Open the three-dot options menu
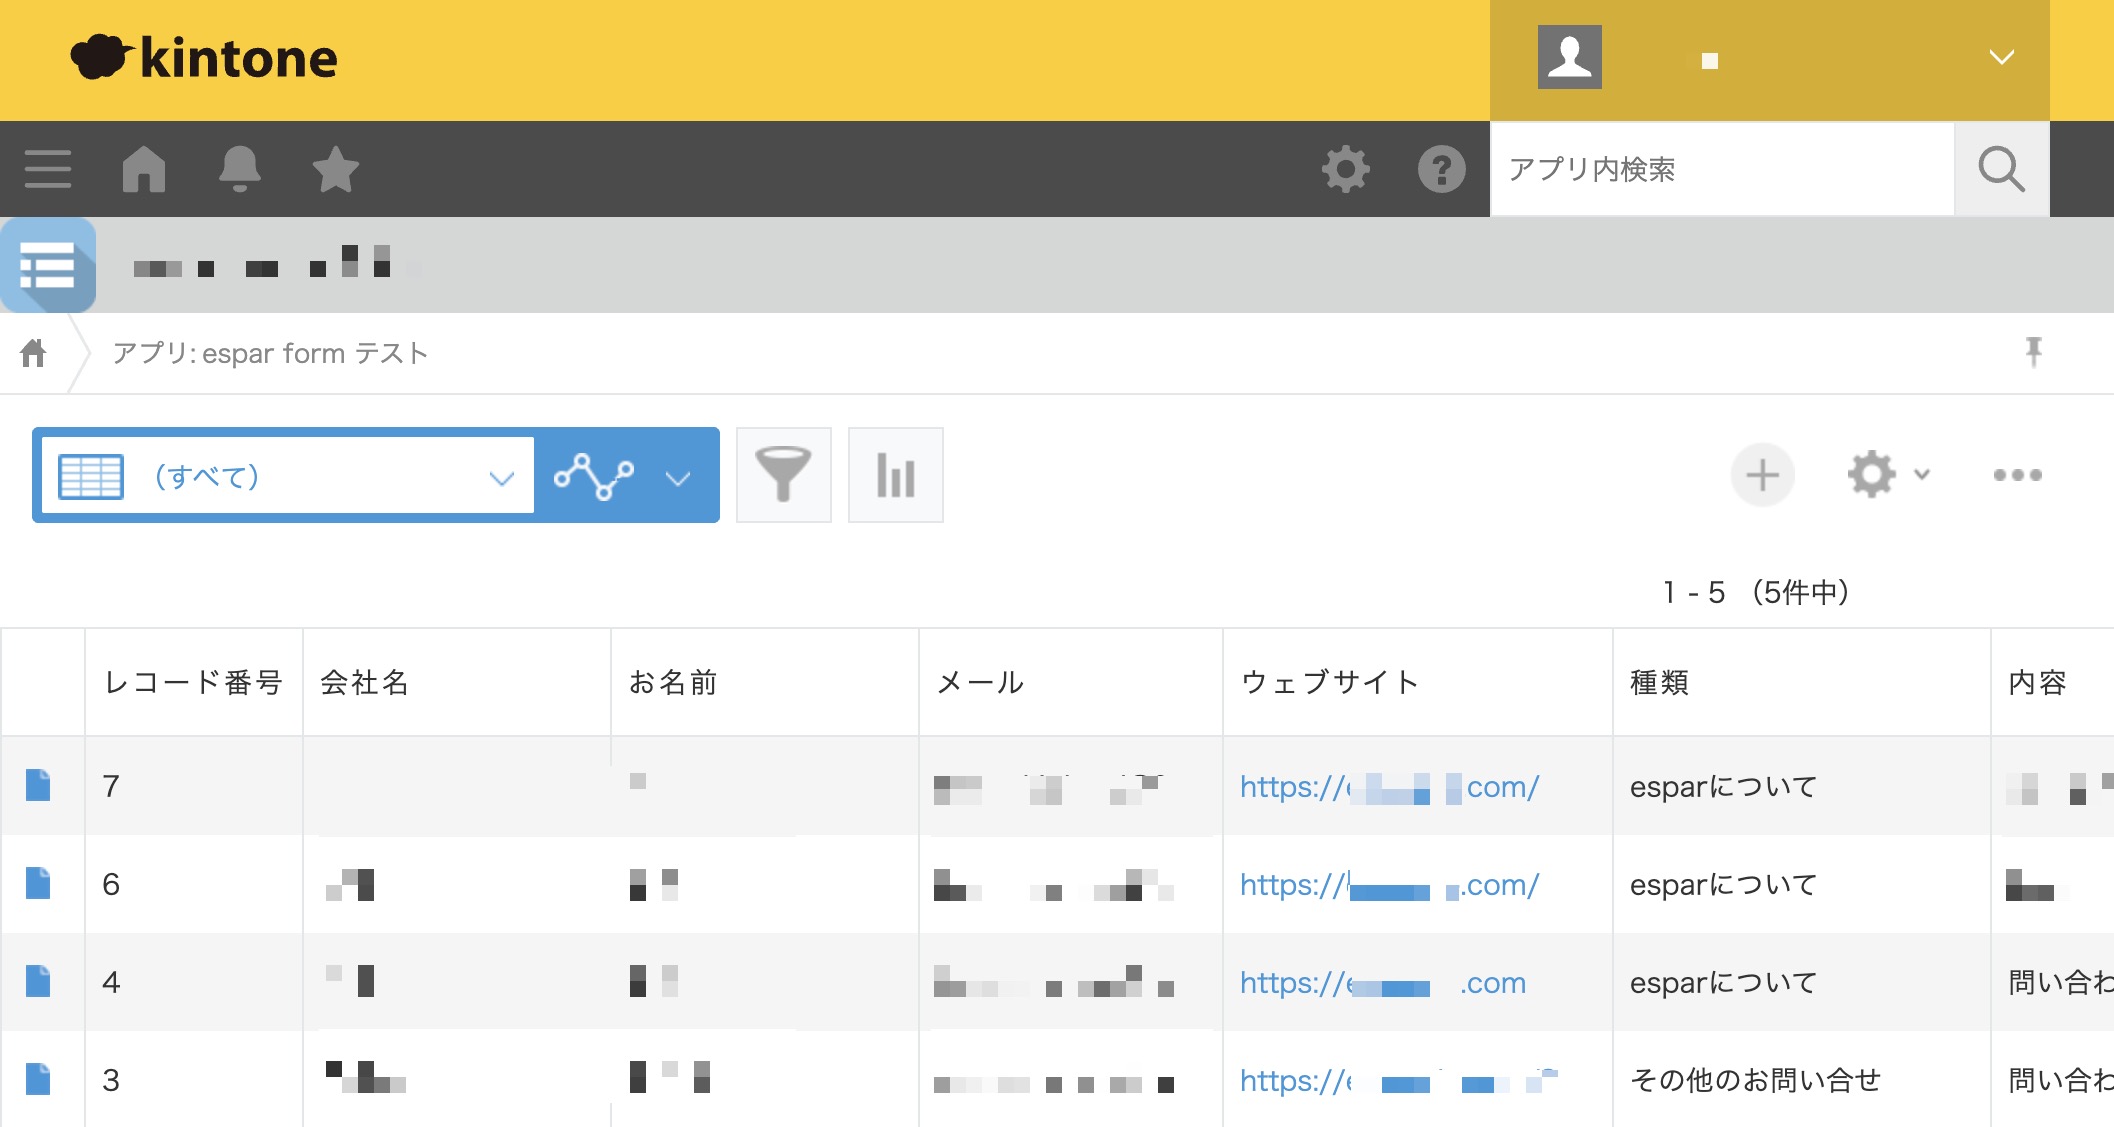The height and width of the screenshot is (1127, 2114). point(2017,475)
